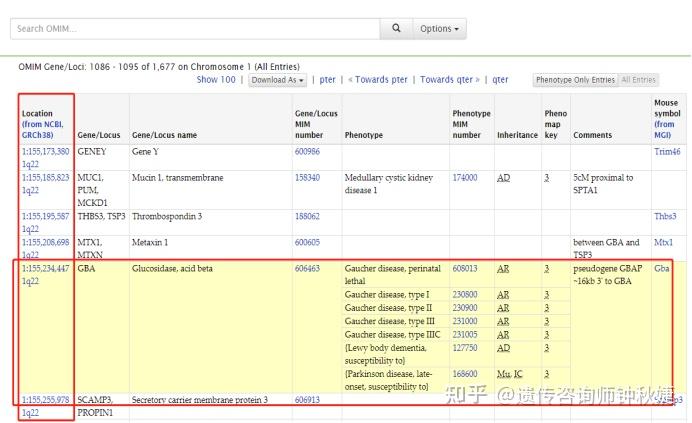692x423 pixels.
Task: Open the Options dropdown
Action: [x=440, y=29]
